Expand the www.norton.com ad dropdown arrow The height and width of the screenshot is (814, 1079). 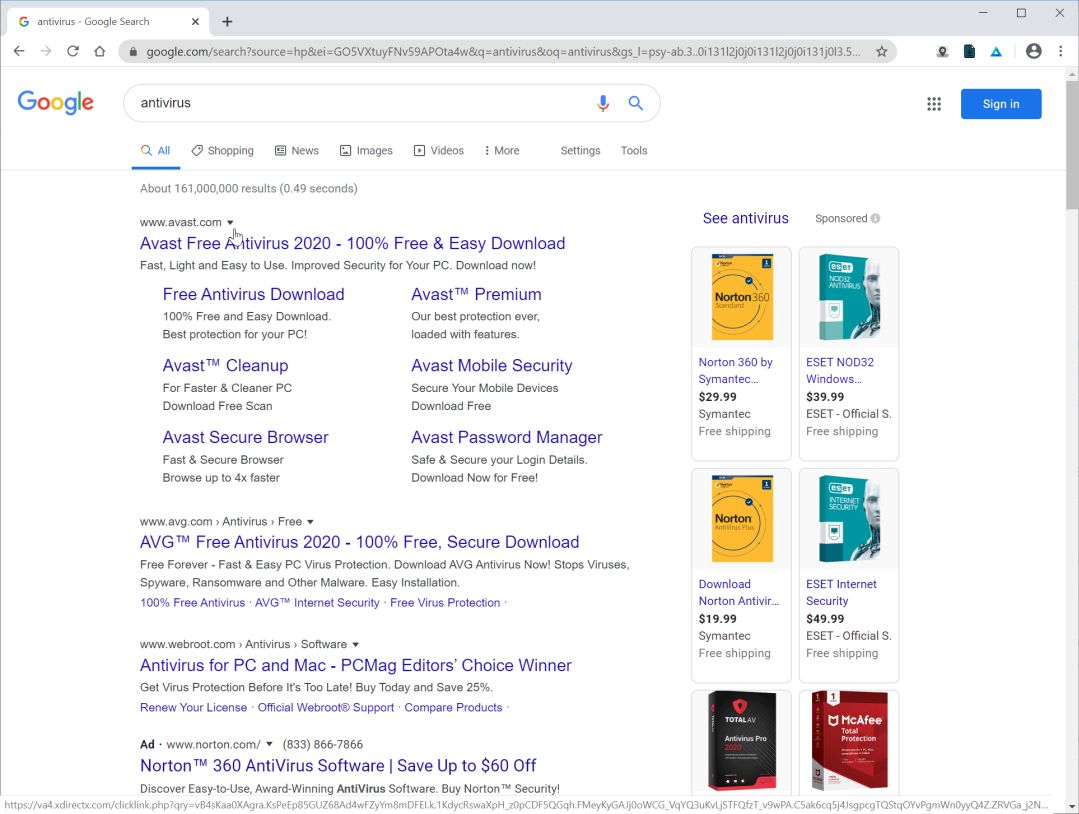[270, 744]
